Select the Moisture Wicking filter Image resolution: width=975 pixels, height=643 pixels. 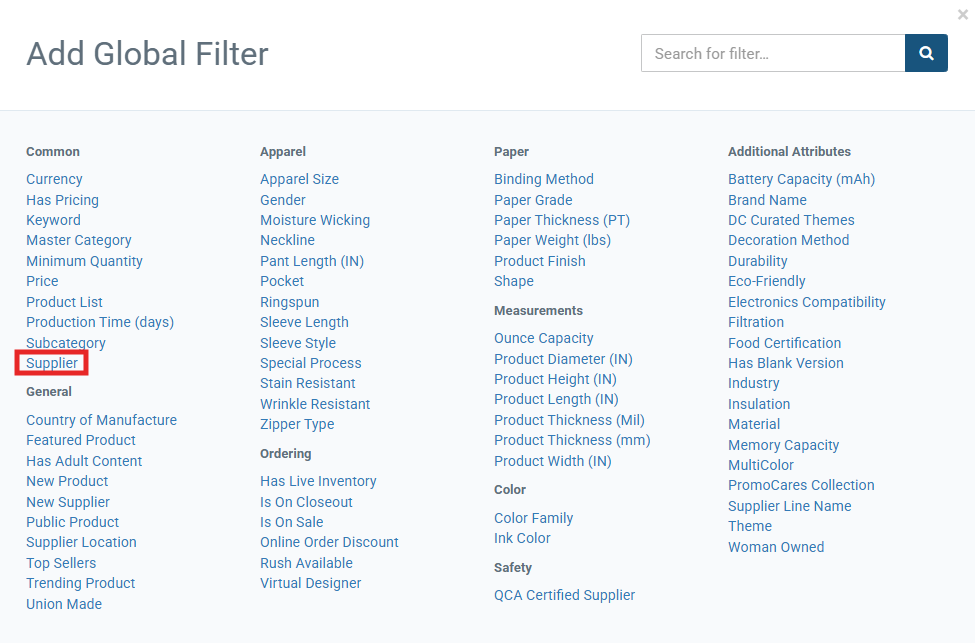click(315, 220)
